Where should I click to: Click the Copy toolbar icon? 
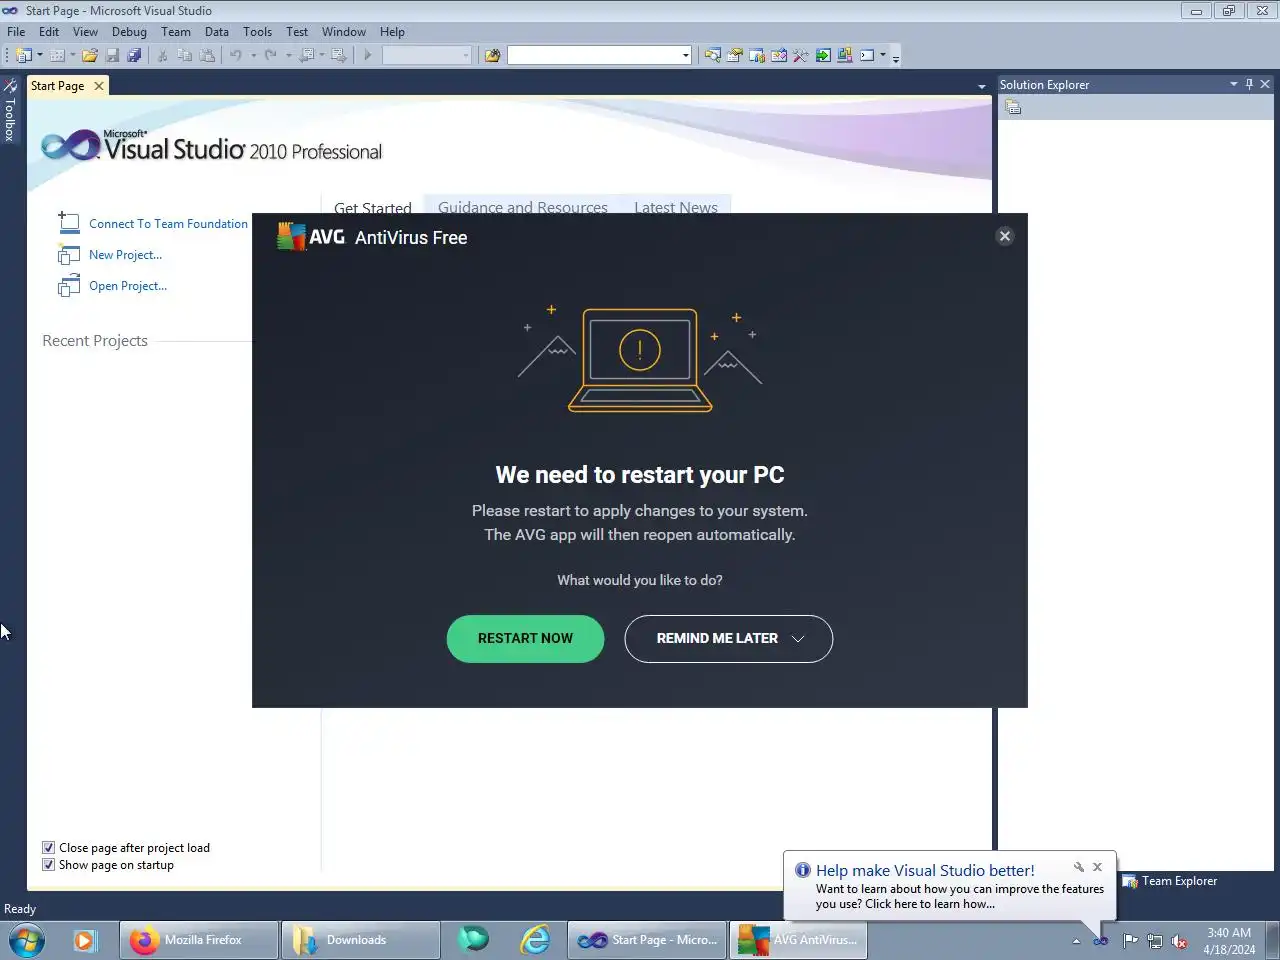point(184,55)
